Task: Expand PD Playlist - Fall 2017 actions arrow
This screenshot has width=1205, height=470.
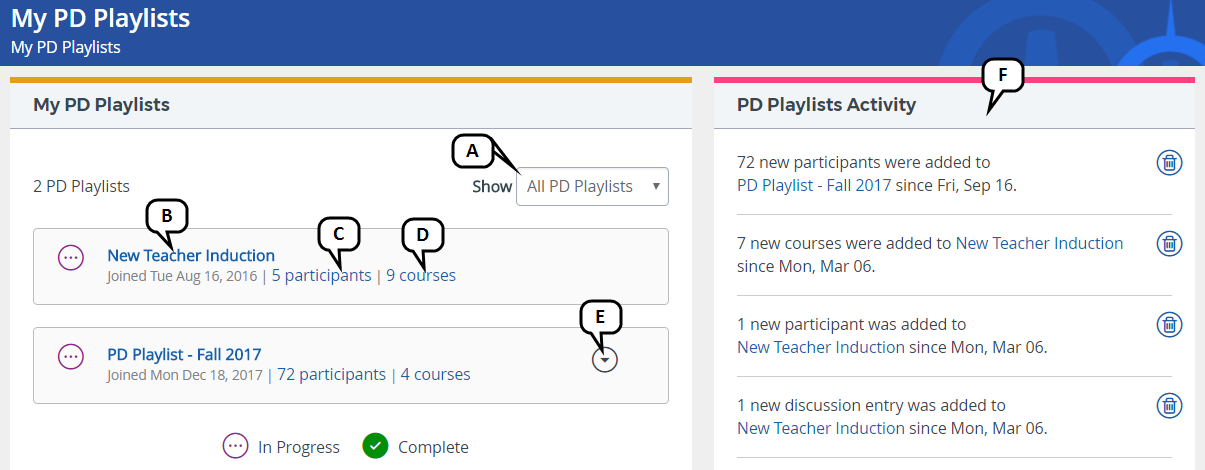Action: click(x=604, y=360)
